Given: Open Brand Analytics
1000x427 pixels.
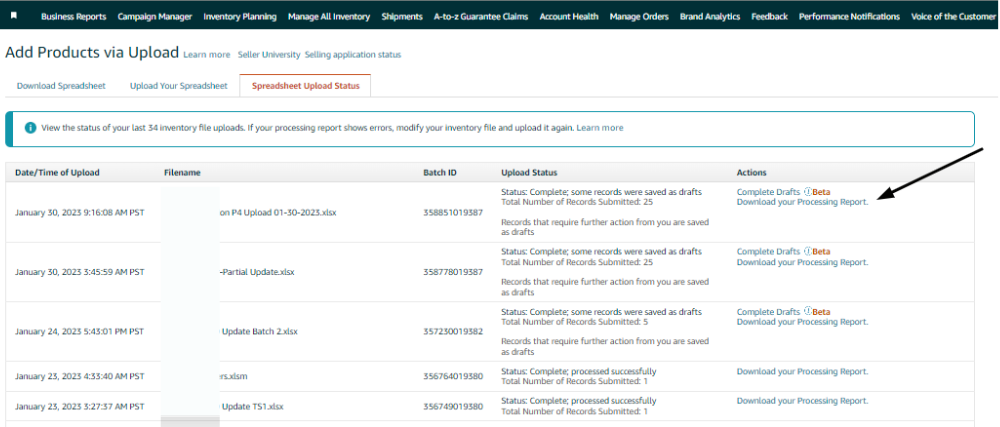Looking at the screenshot, I should click(x=710, y=17).
